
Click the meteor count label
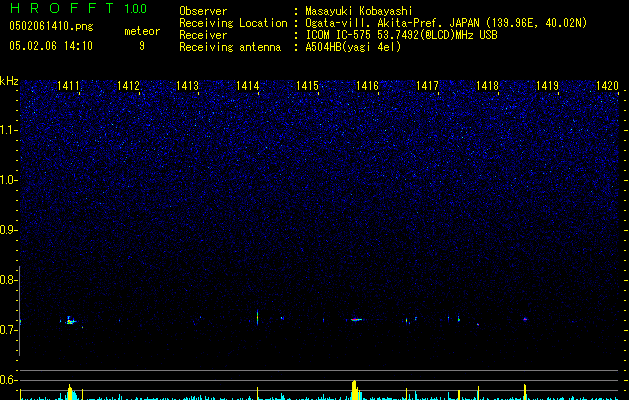pyautogui.click(x=142, y=31)
